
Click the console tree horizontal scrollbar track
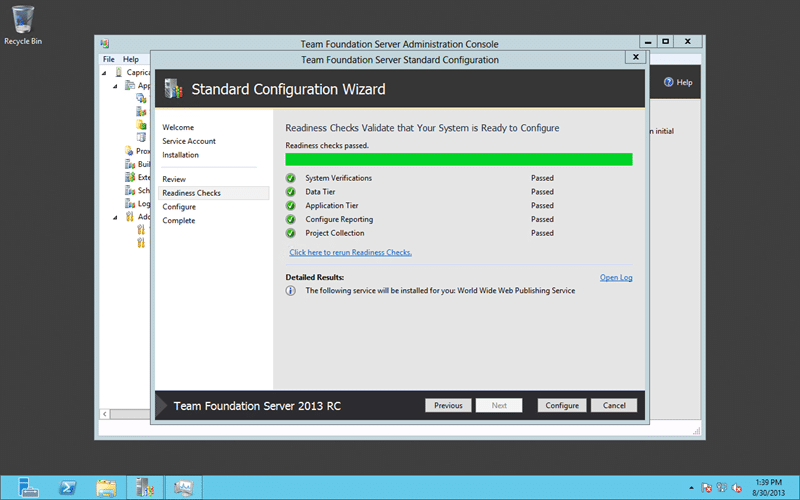point(130,414)
